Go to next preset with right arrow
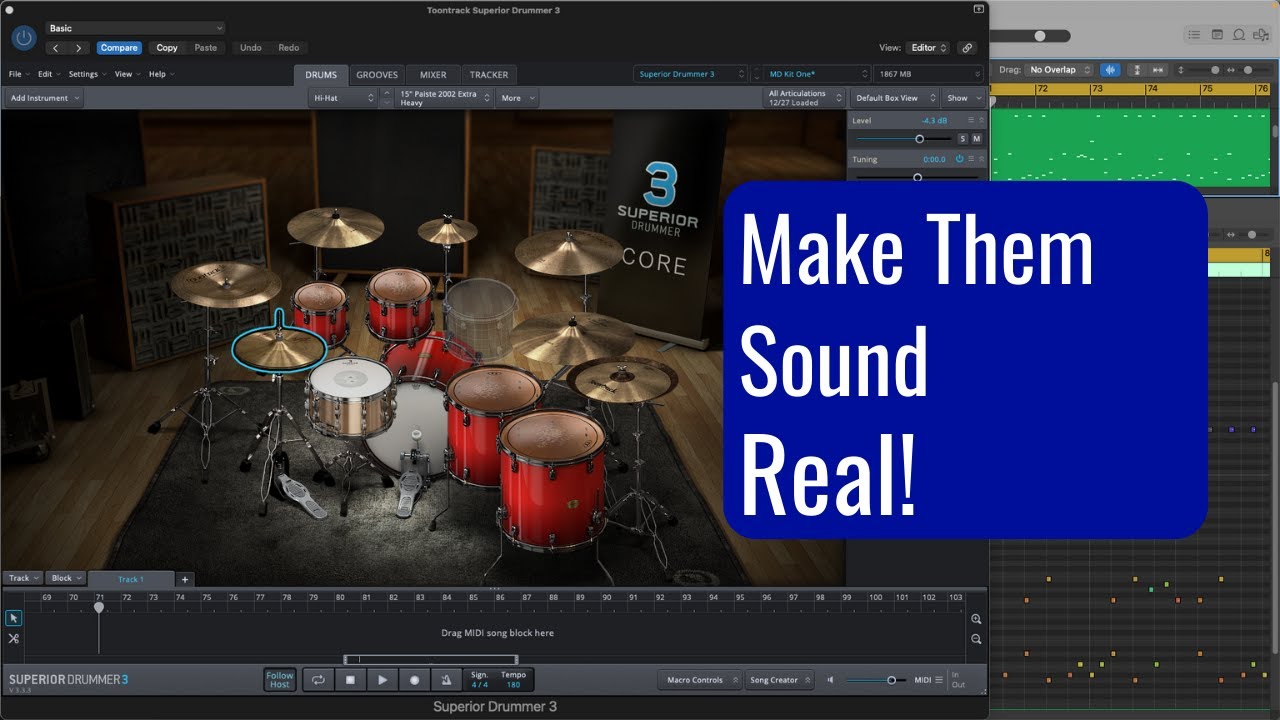 pos(79,48)
